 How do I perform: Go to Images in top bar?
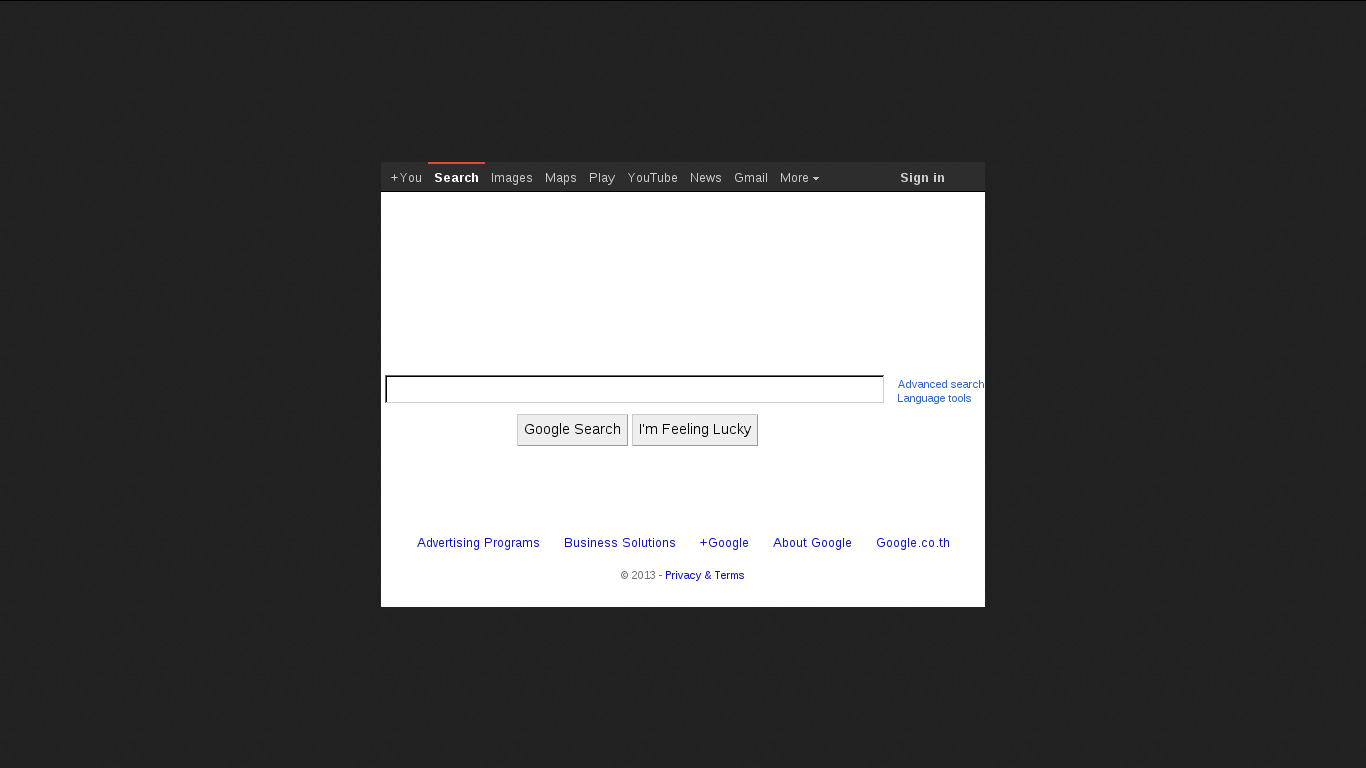tap(512, 178)
